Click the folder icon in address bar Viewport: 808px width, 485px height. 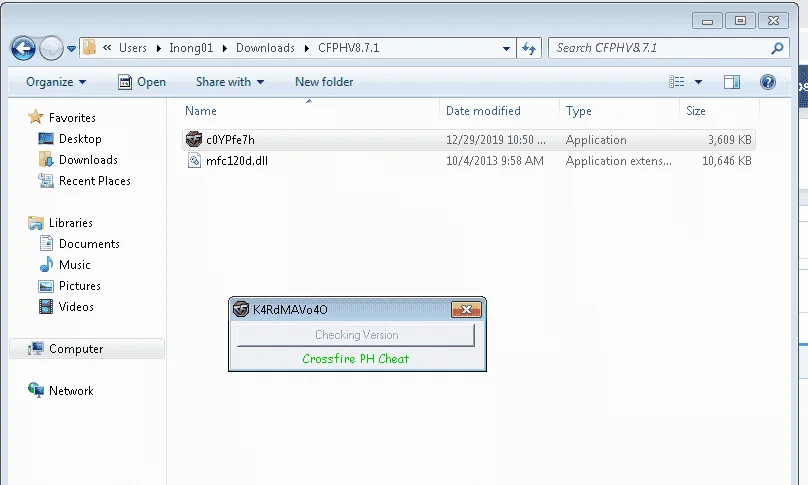90,47
